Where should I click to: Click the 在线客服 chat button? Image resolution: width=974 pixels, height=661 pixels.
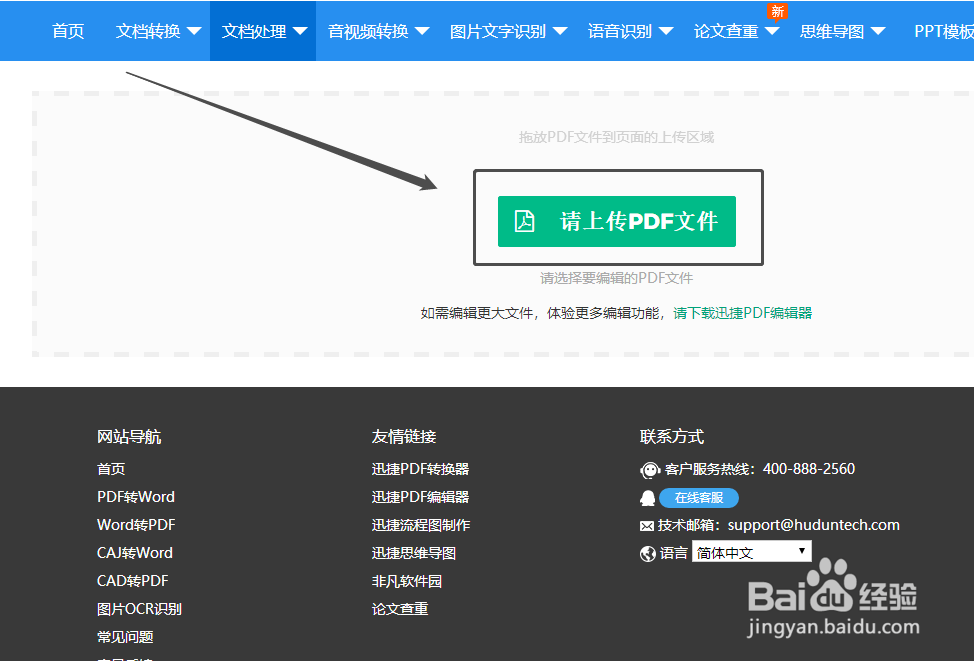click(x=699, y=498)
